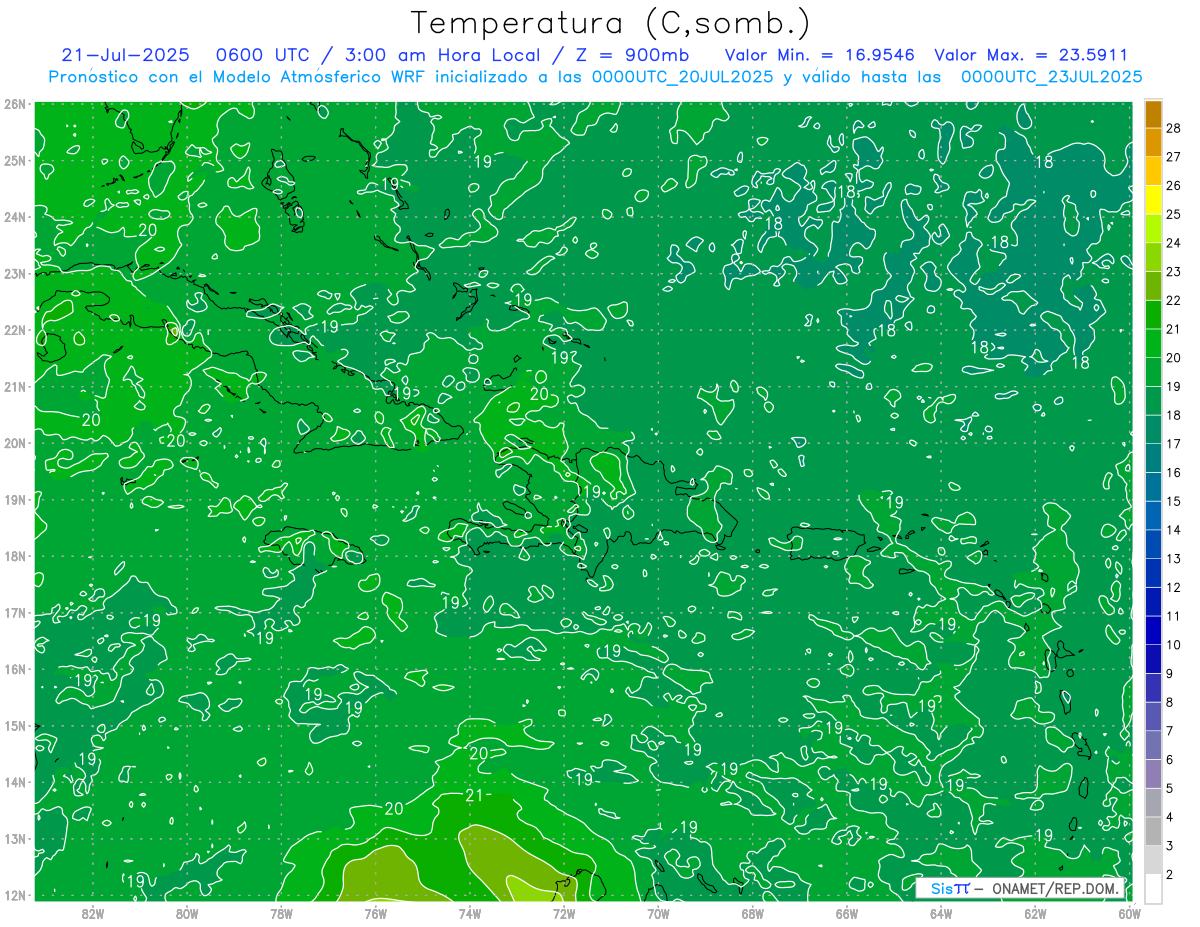Click the '21' contour label on the map
1200x927 pixels.
point(475,796)
